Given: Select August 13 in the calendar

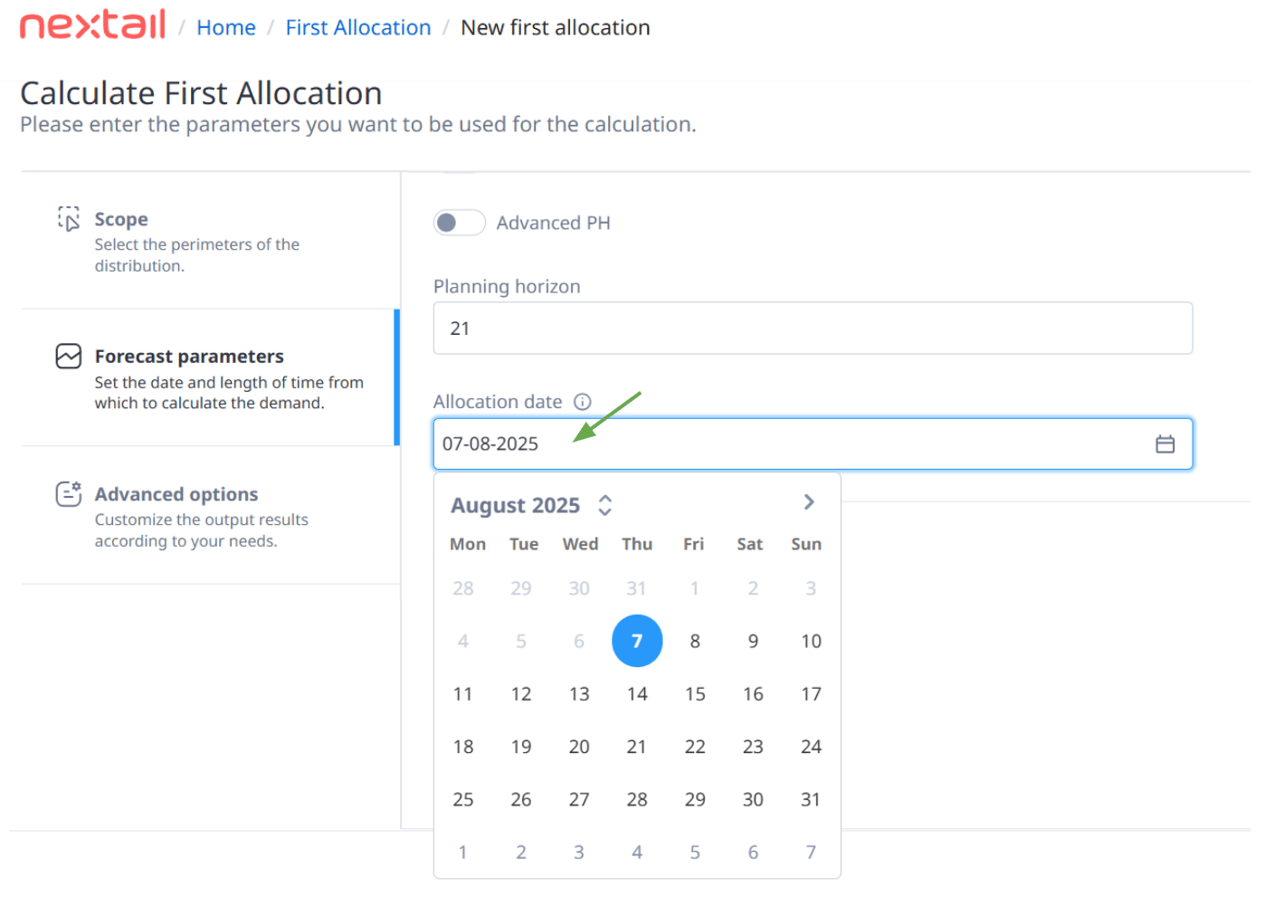Looking at the screenshot, I should [x=579, y=694].
